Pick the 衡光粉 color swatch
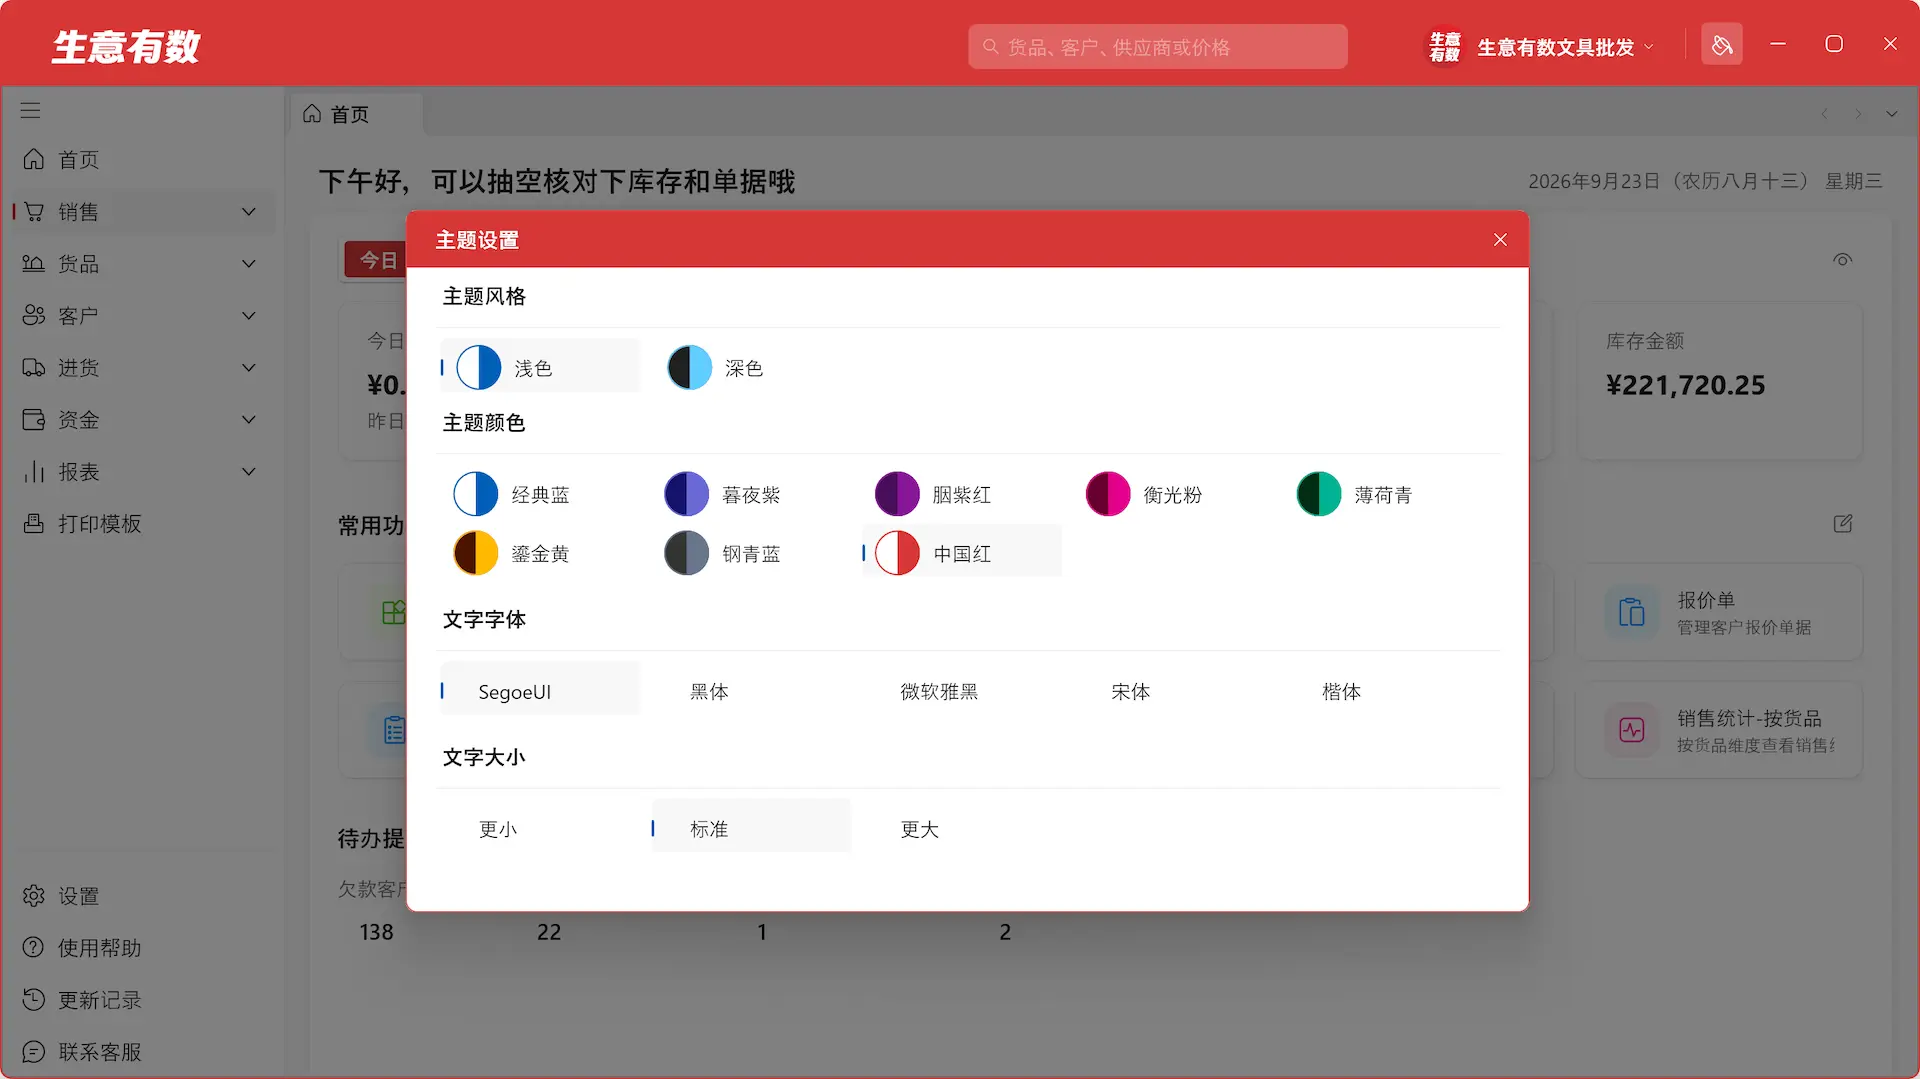The width and height of the screenshot is (1920, 1079). [1108, 494]
